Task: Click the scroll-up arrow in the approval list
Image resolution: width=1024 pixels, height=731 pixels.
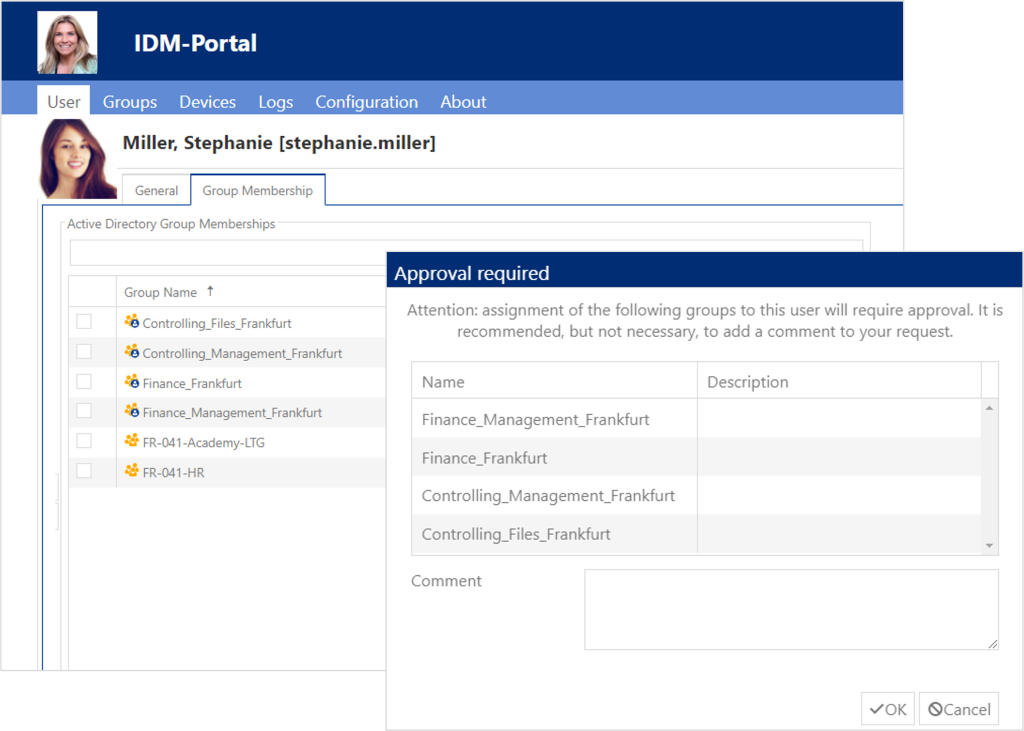Action: point(989,408)
